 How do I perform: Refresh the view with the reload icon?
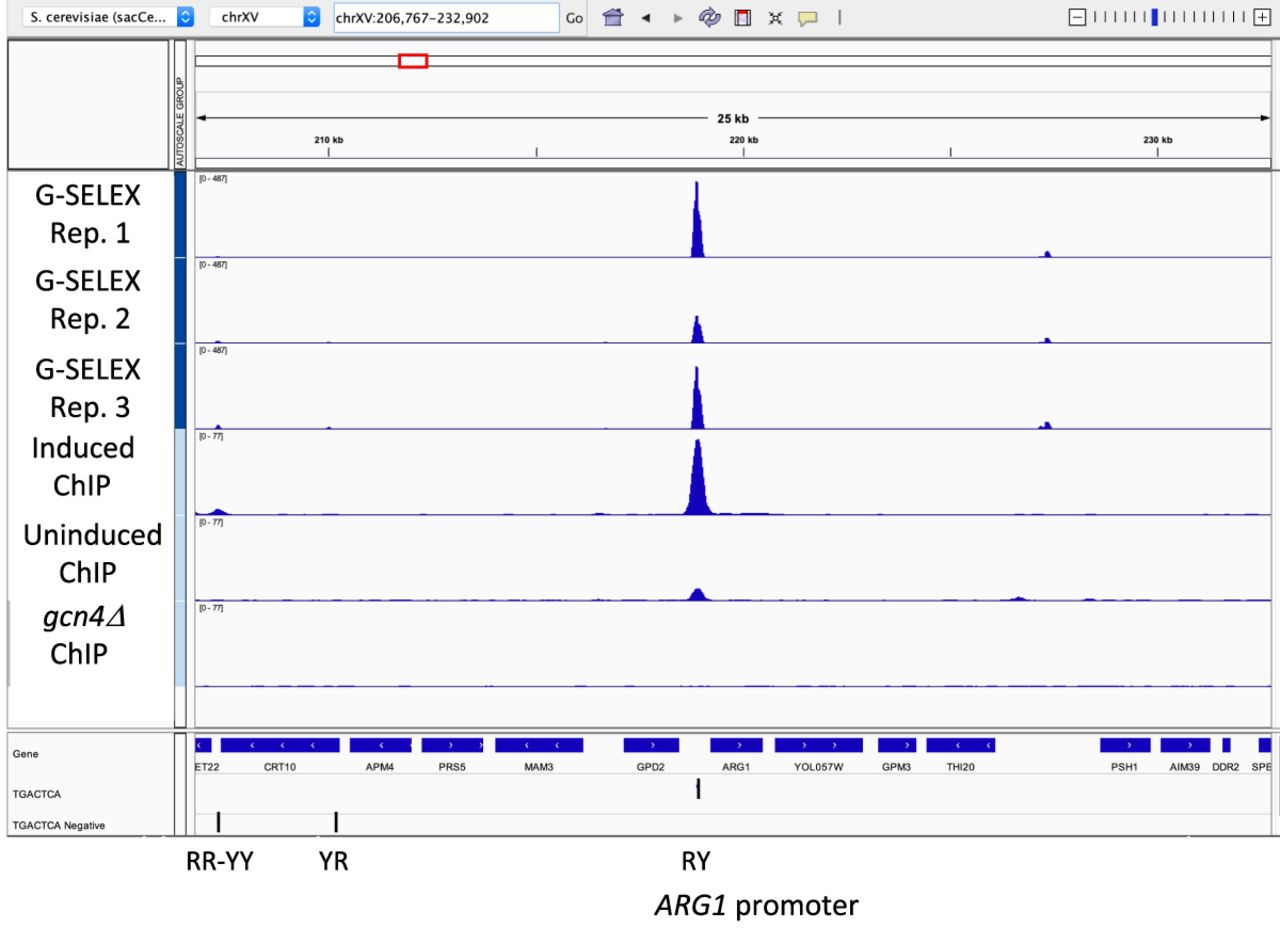click(x=711, y=17)
